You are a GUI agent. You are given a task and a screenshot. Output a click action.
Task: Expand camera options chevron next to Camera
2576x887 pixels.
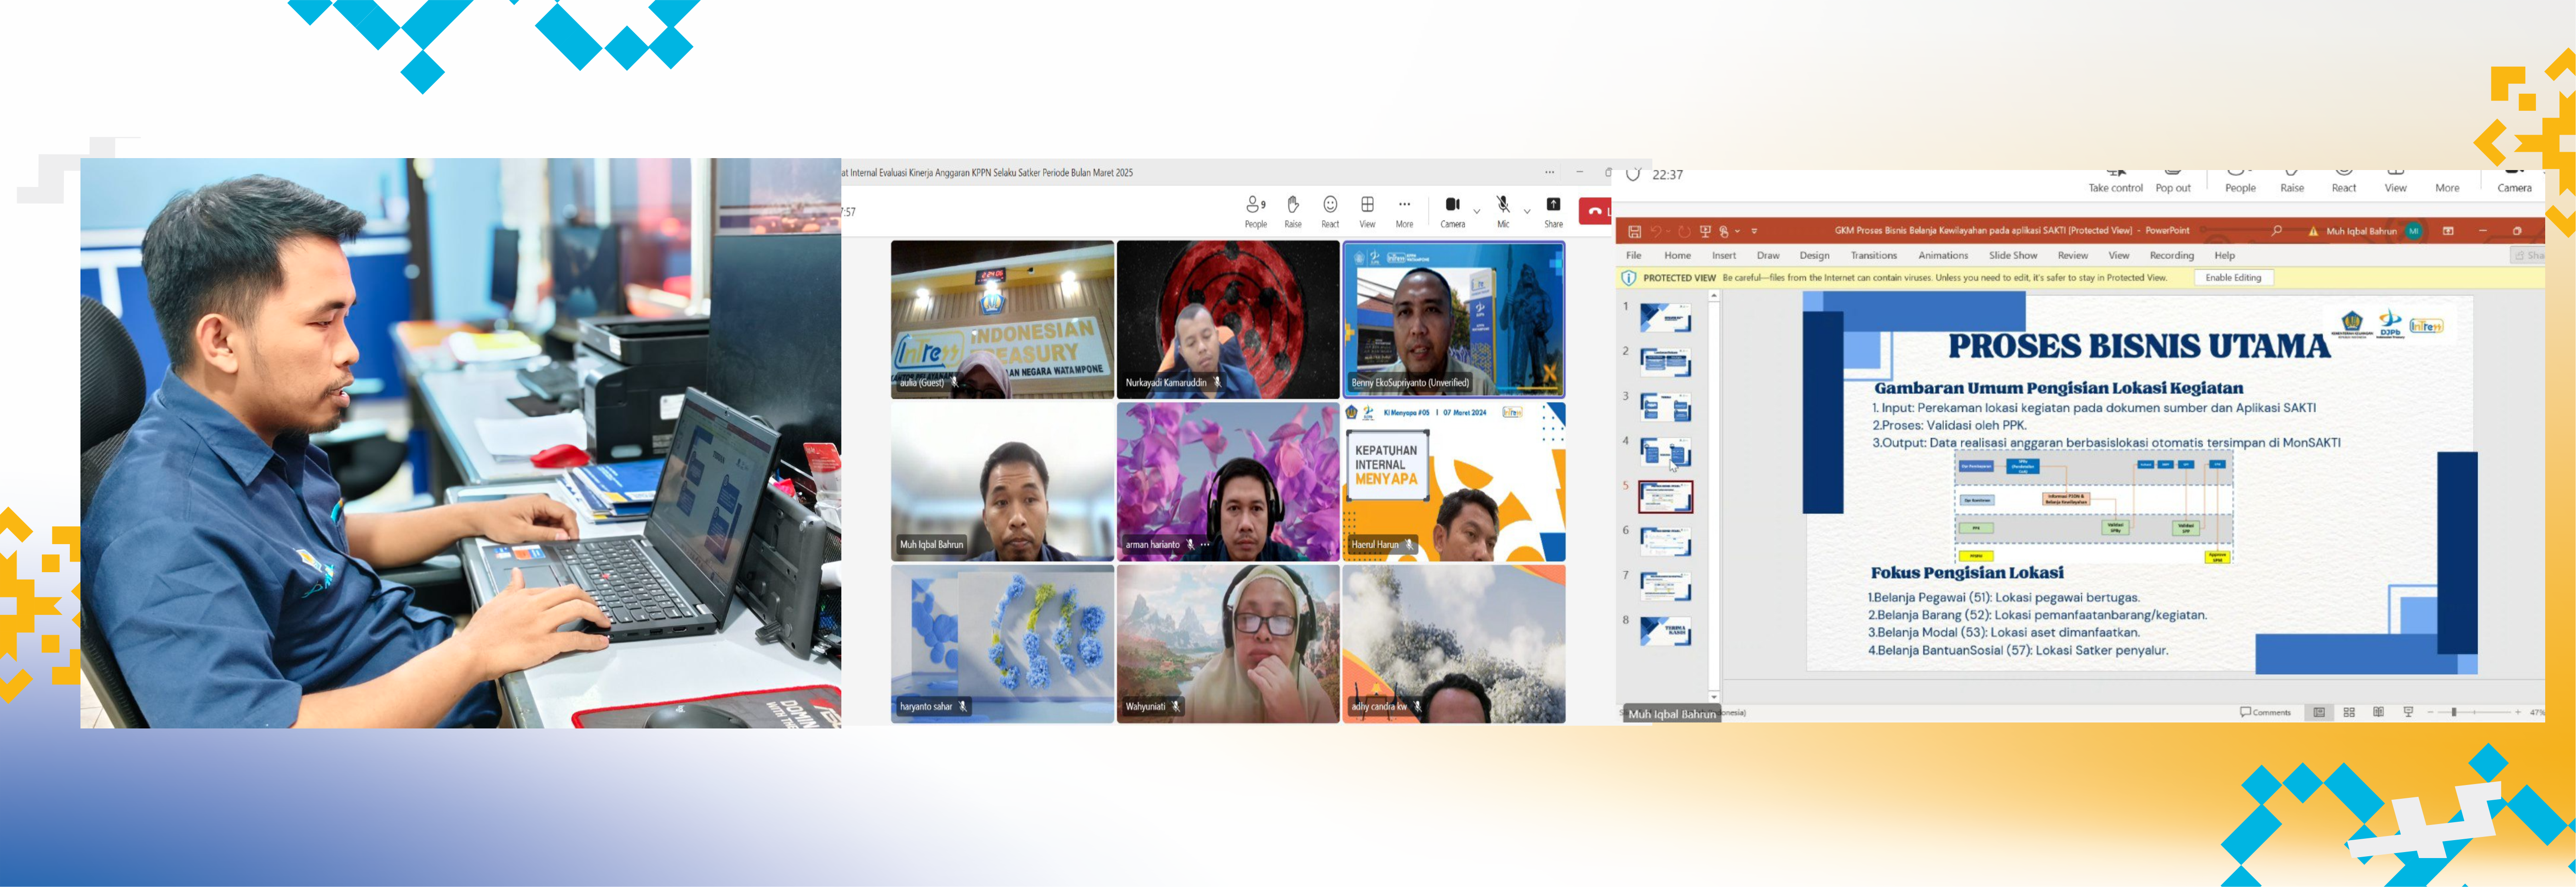click(1477, 212)
